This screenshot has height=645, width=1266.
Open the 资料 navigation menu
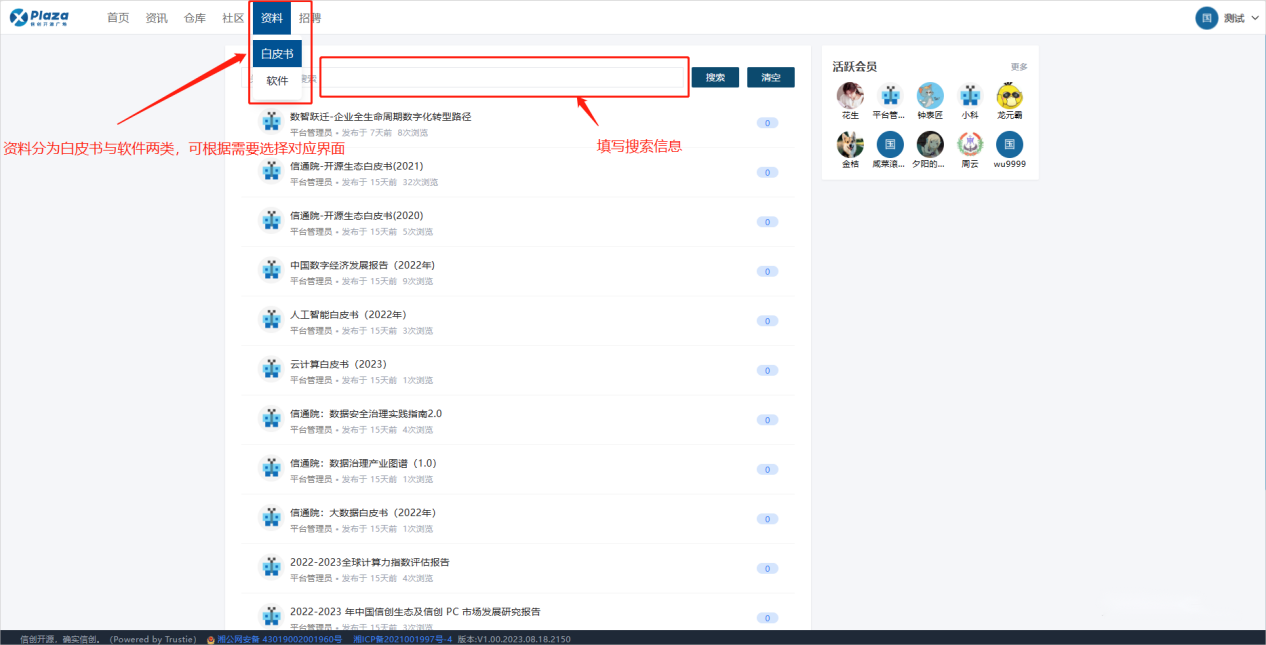(271, 18)
